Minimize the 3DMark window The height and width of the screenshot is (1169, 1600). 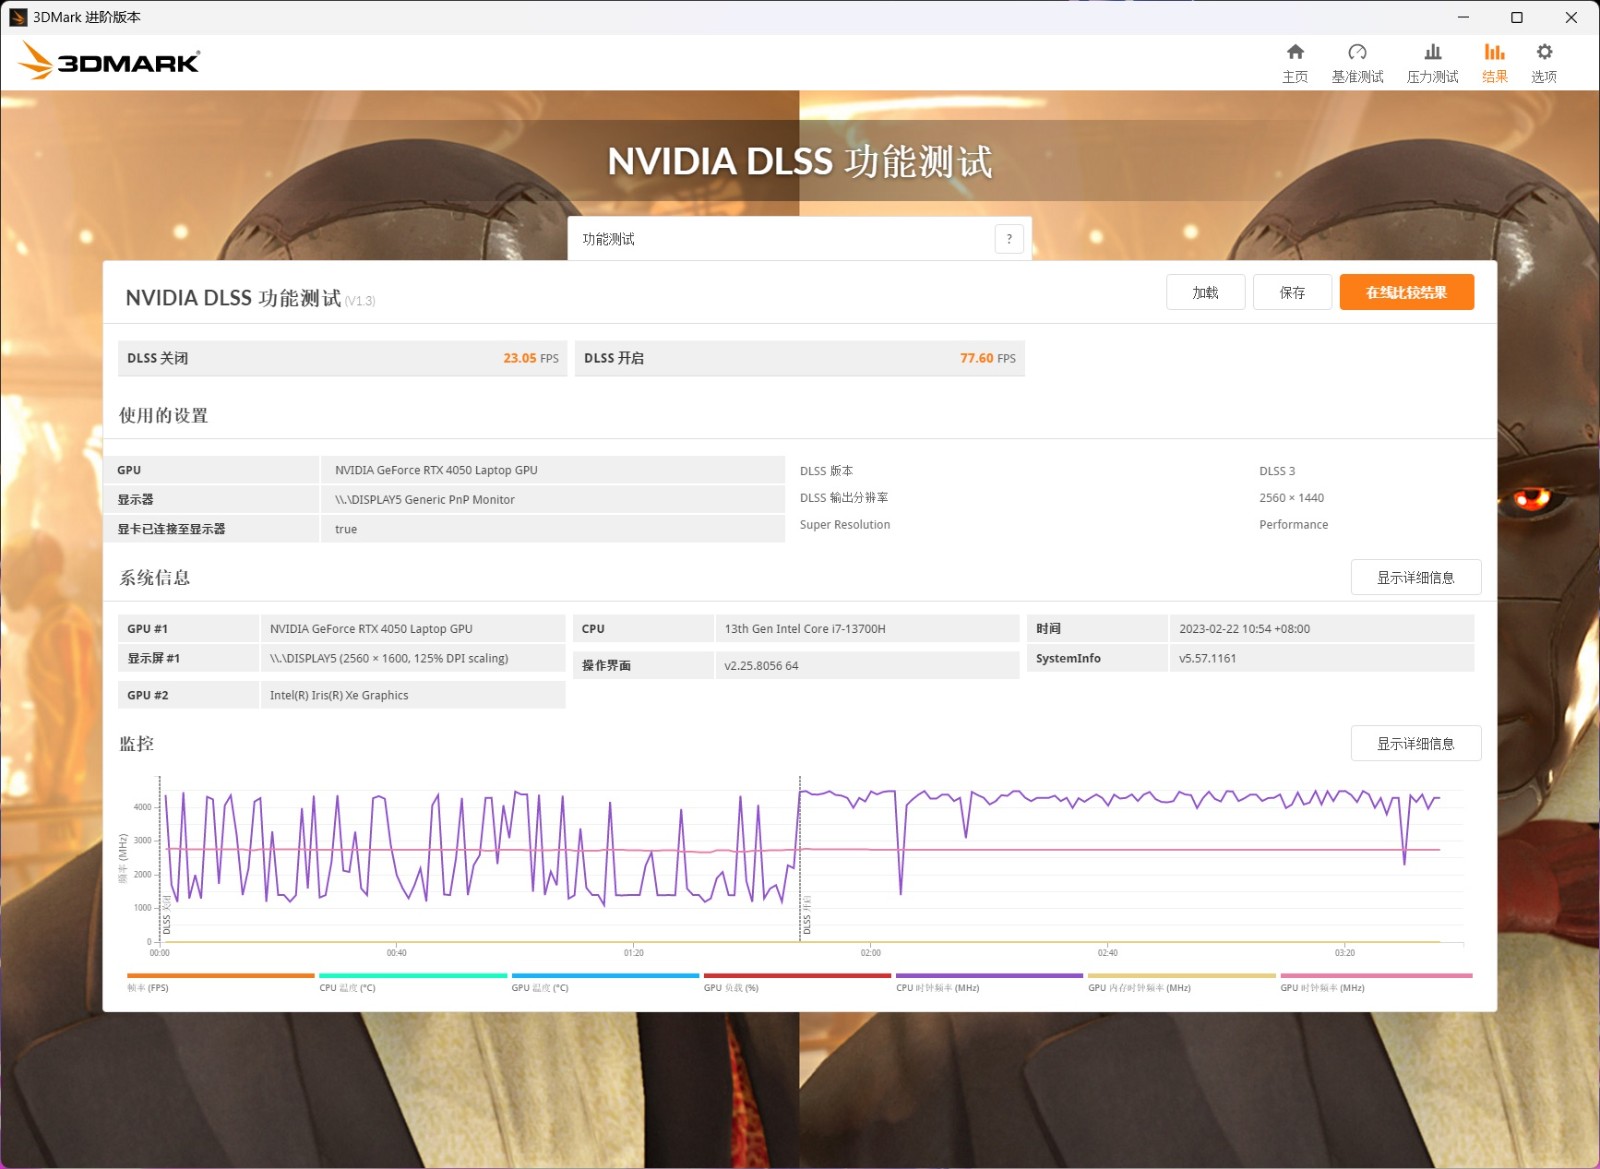tap(1463, 17)
